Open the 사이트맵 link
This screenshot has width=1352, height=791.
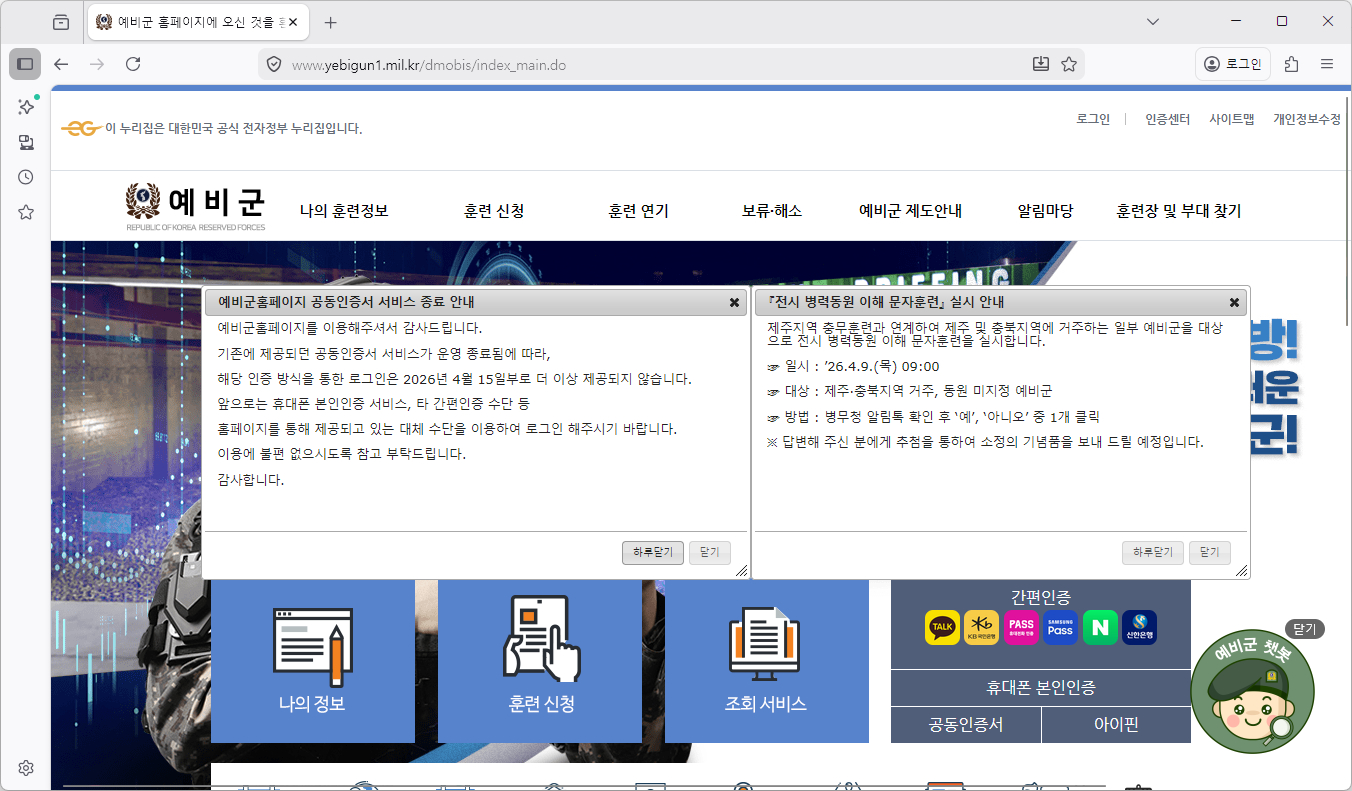(1232, 119)
